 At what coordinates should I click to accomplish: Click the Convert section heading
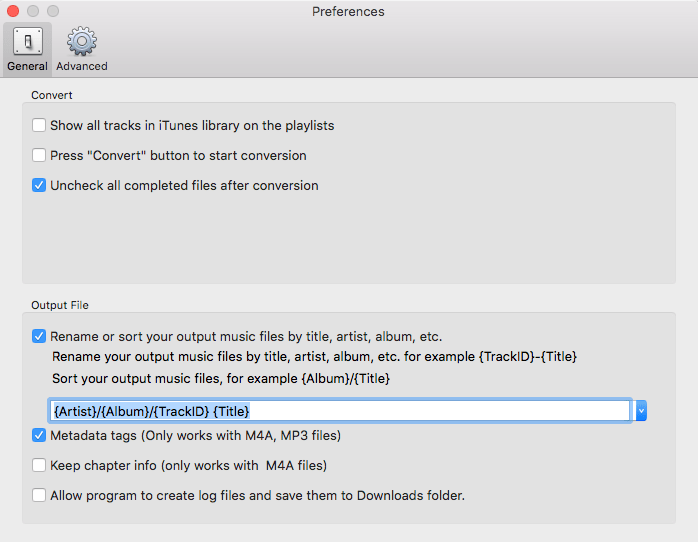(52, 95)
